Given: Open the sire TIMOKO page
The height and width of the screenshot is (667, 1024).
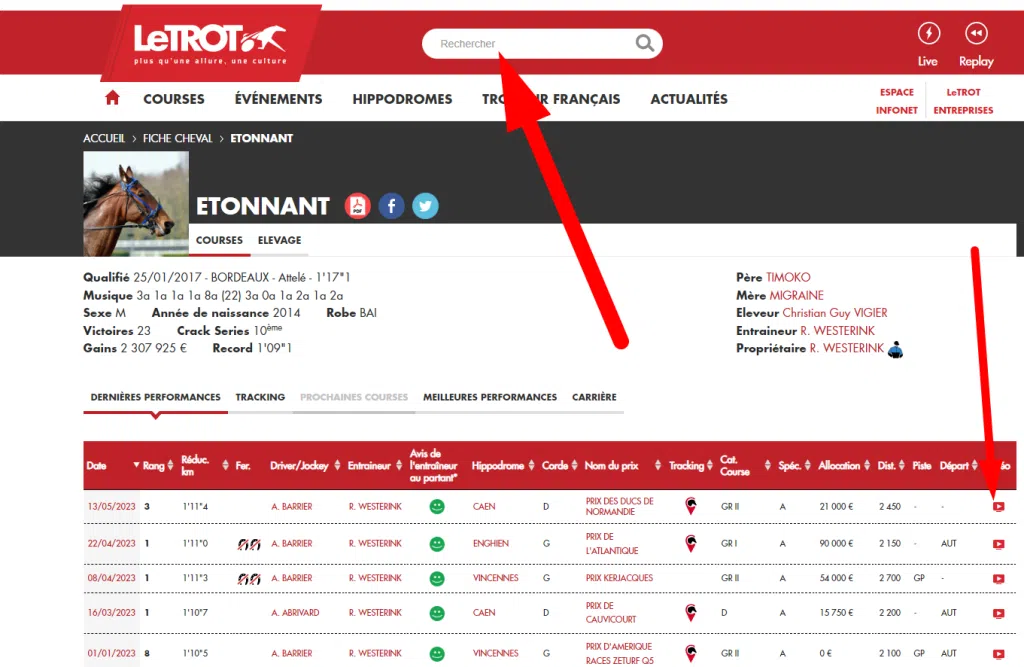Looking at the screenshot, I should point(788,278).
